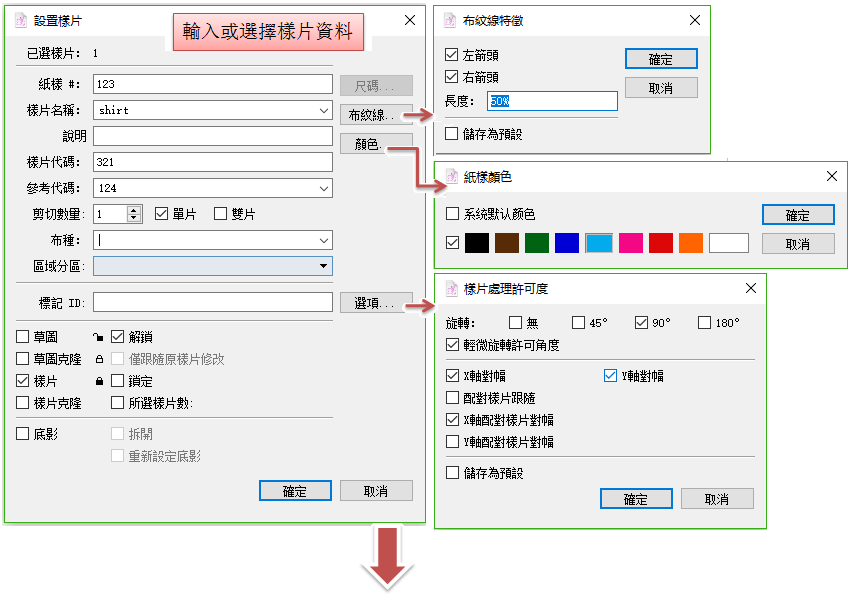Choose the orange color swatch
The image size is (851, 594).
pos(691,242)
